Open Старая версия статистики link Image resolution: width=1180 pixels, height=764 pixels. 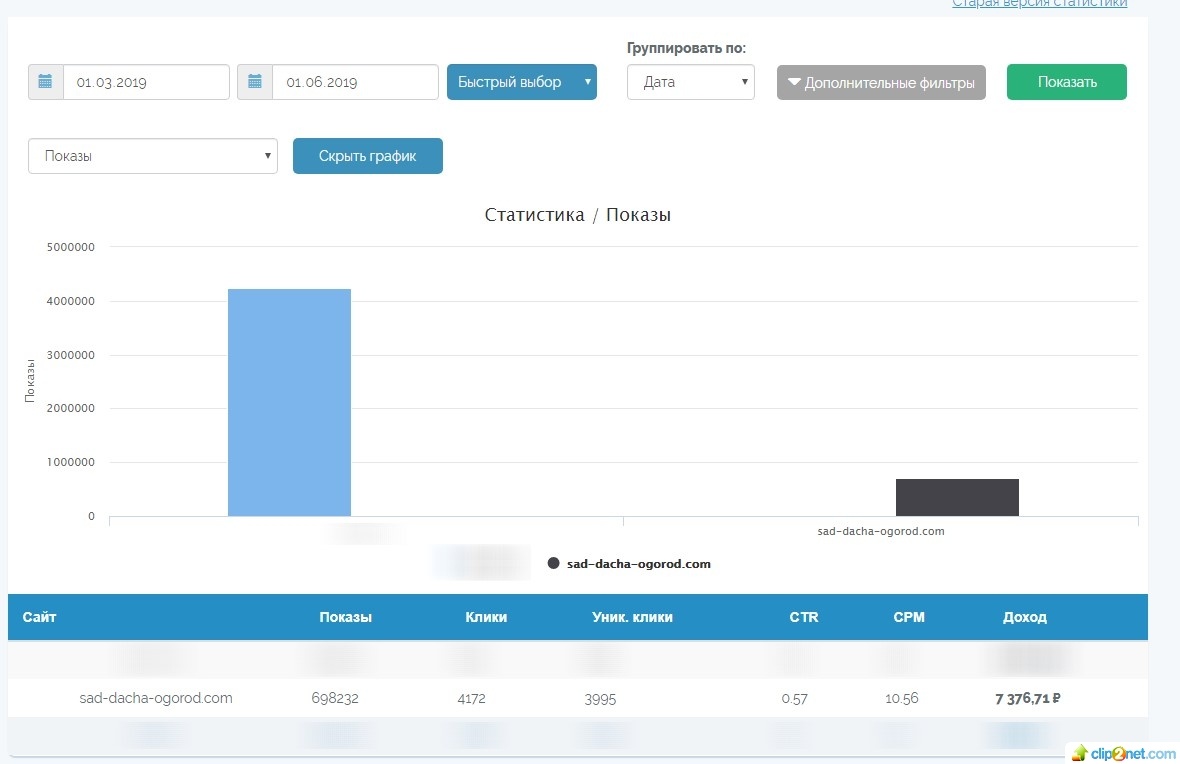click(1039, 4)
